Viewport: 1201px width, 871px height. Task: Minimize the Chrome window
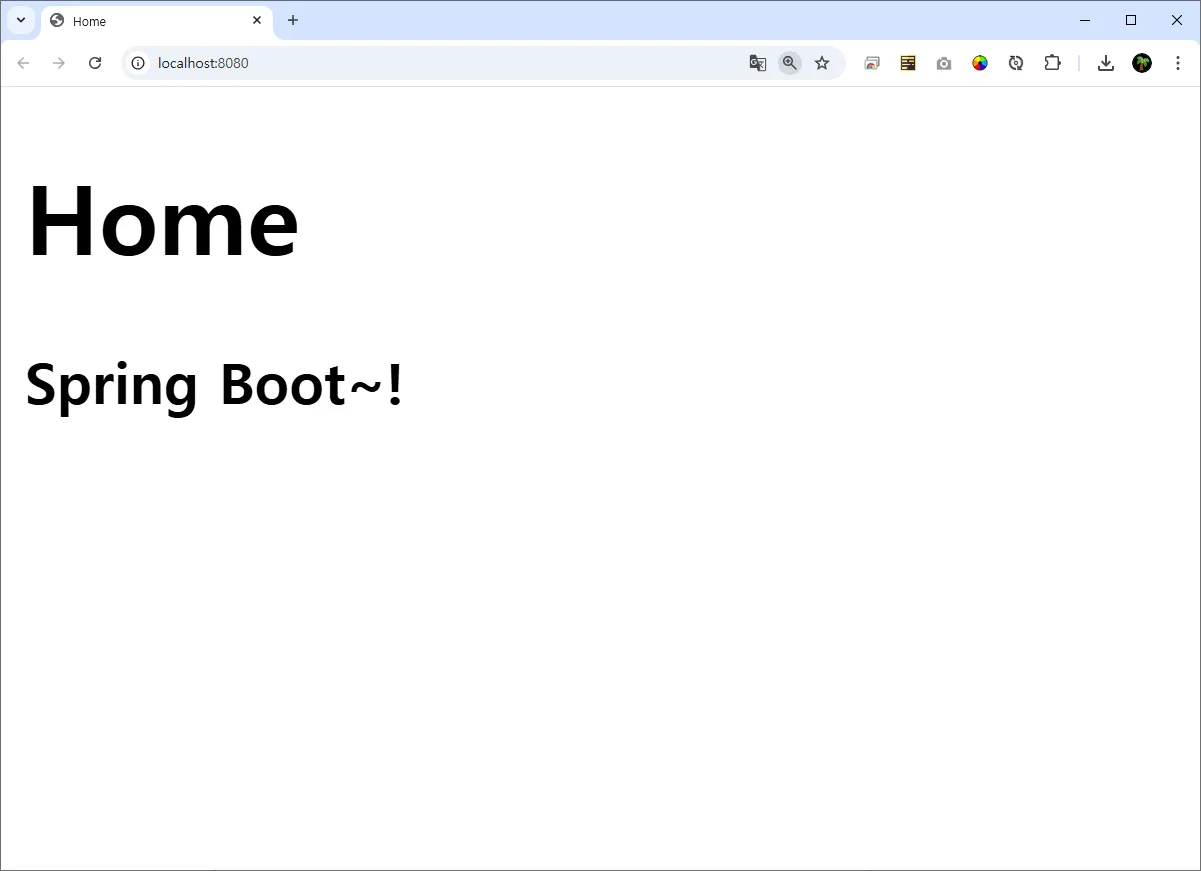point(1086,20)
